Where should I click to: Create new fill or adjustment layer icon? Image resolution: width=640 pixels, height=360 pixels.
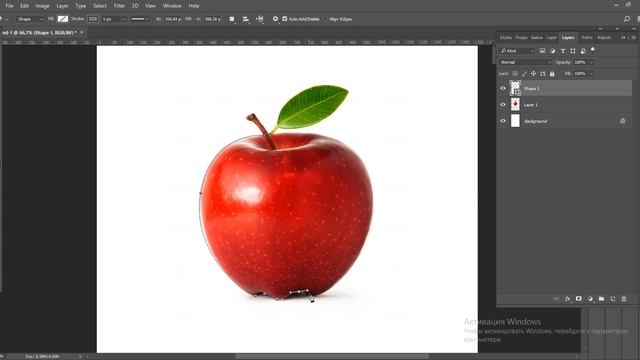coord(590,299)
